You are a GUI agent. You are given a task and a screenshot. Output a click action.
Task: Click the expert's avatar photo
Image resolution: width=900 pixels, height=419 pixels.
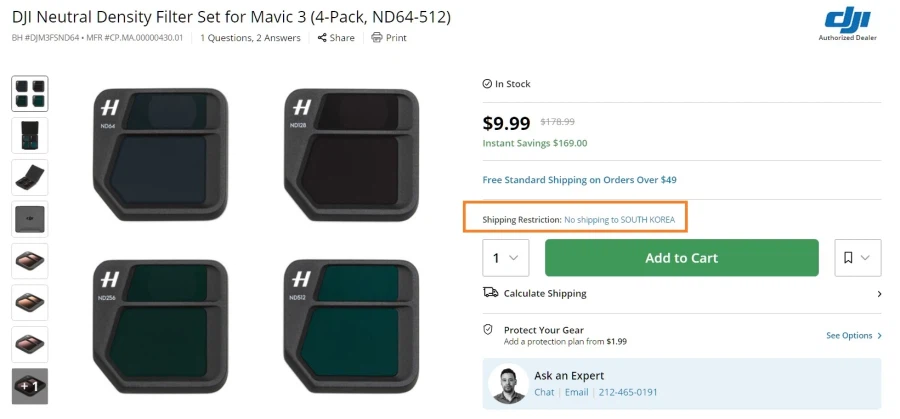pos(509,384)
